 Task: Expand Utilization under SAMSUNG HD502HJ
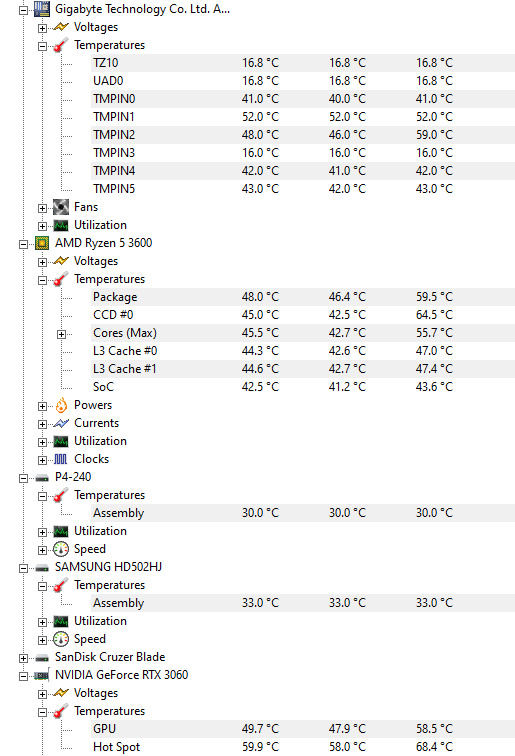point(42,622)
